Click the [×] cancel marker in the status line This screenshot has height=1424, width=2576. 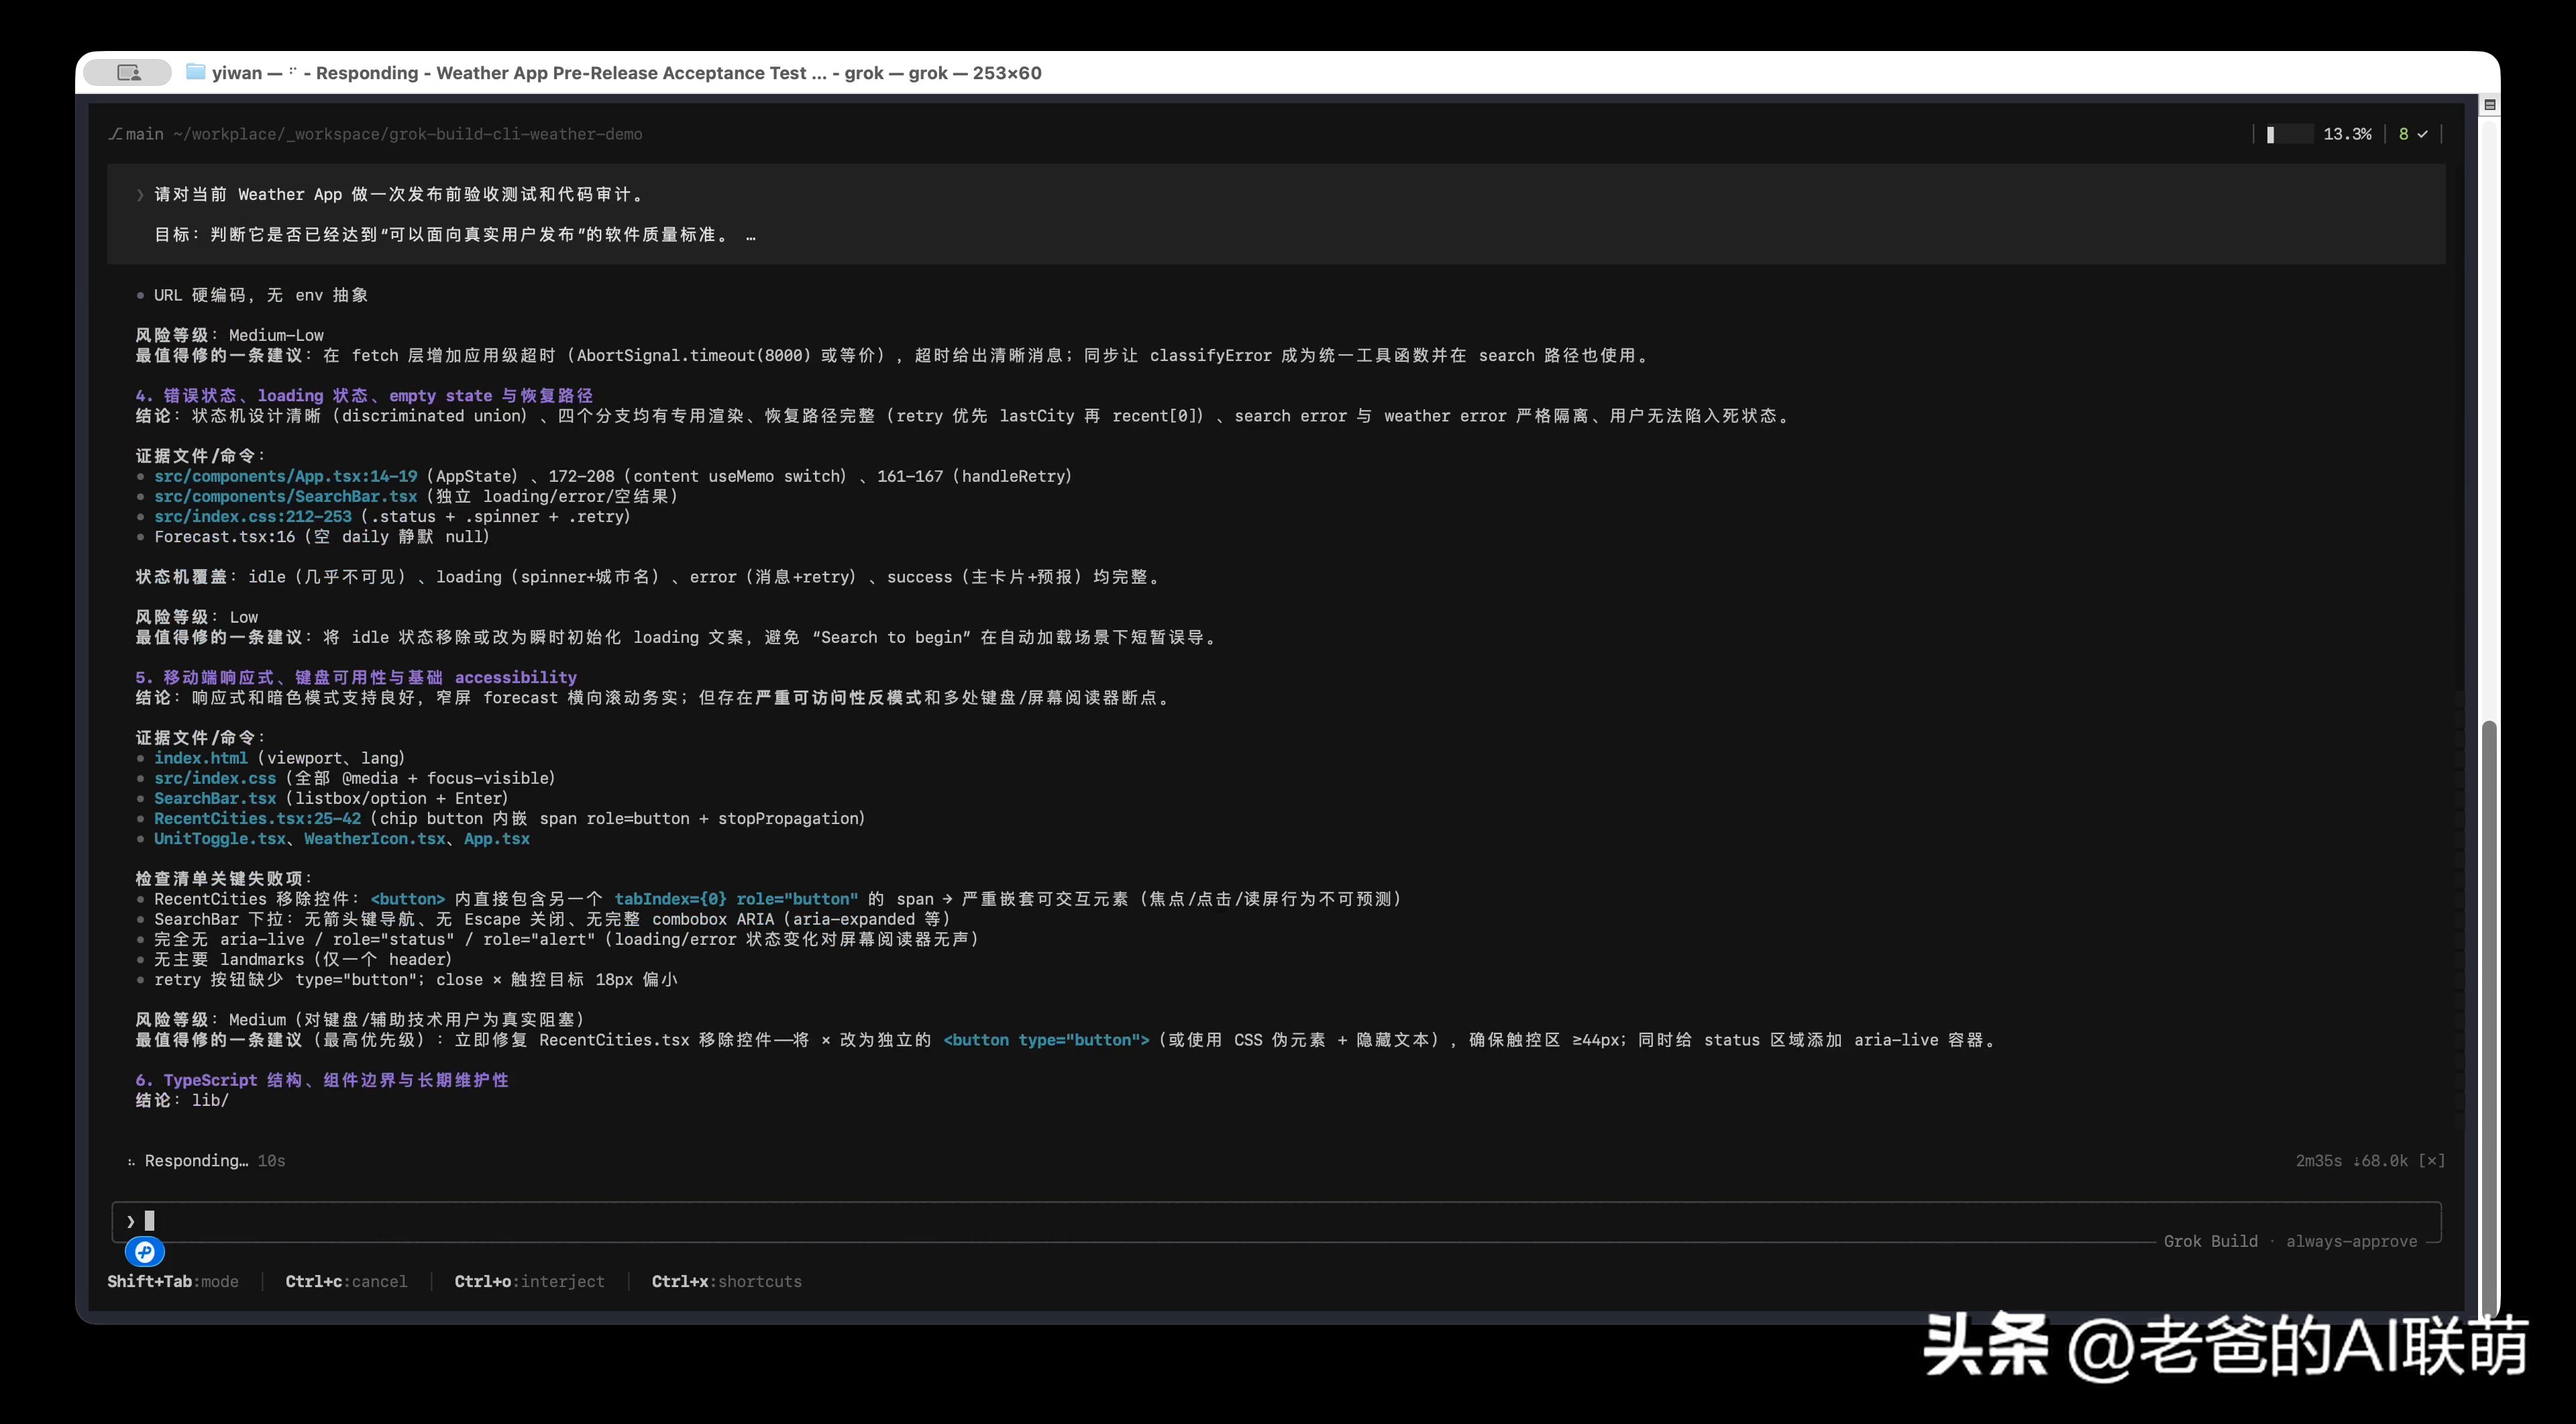[x=2431, y=1160]
